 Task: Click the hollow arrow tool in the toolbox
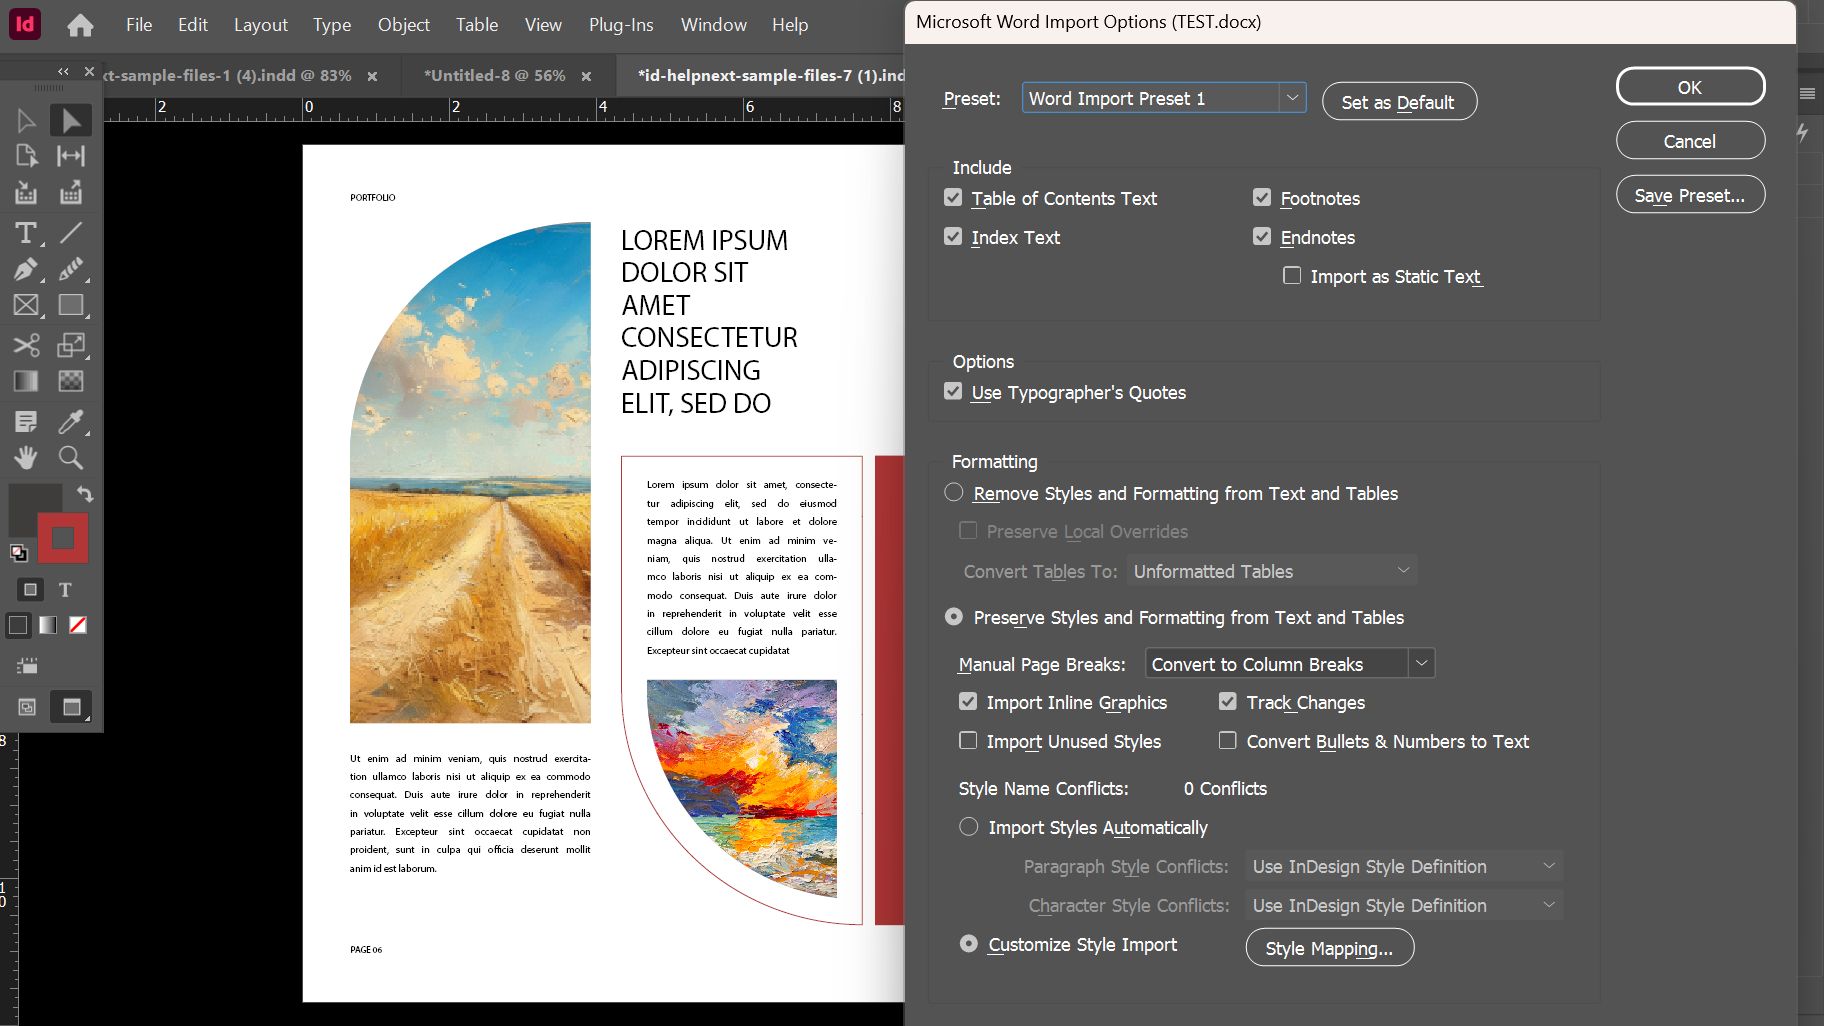pos(26,121)
